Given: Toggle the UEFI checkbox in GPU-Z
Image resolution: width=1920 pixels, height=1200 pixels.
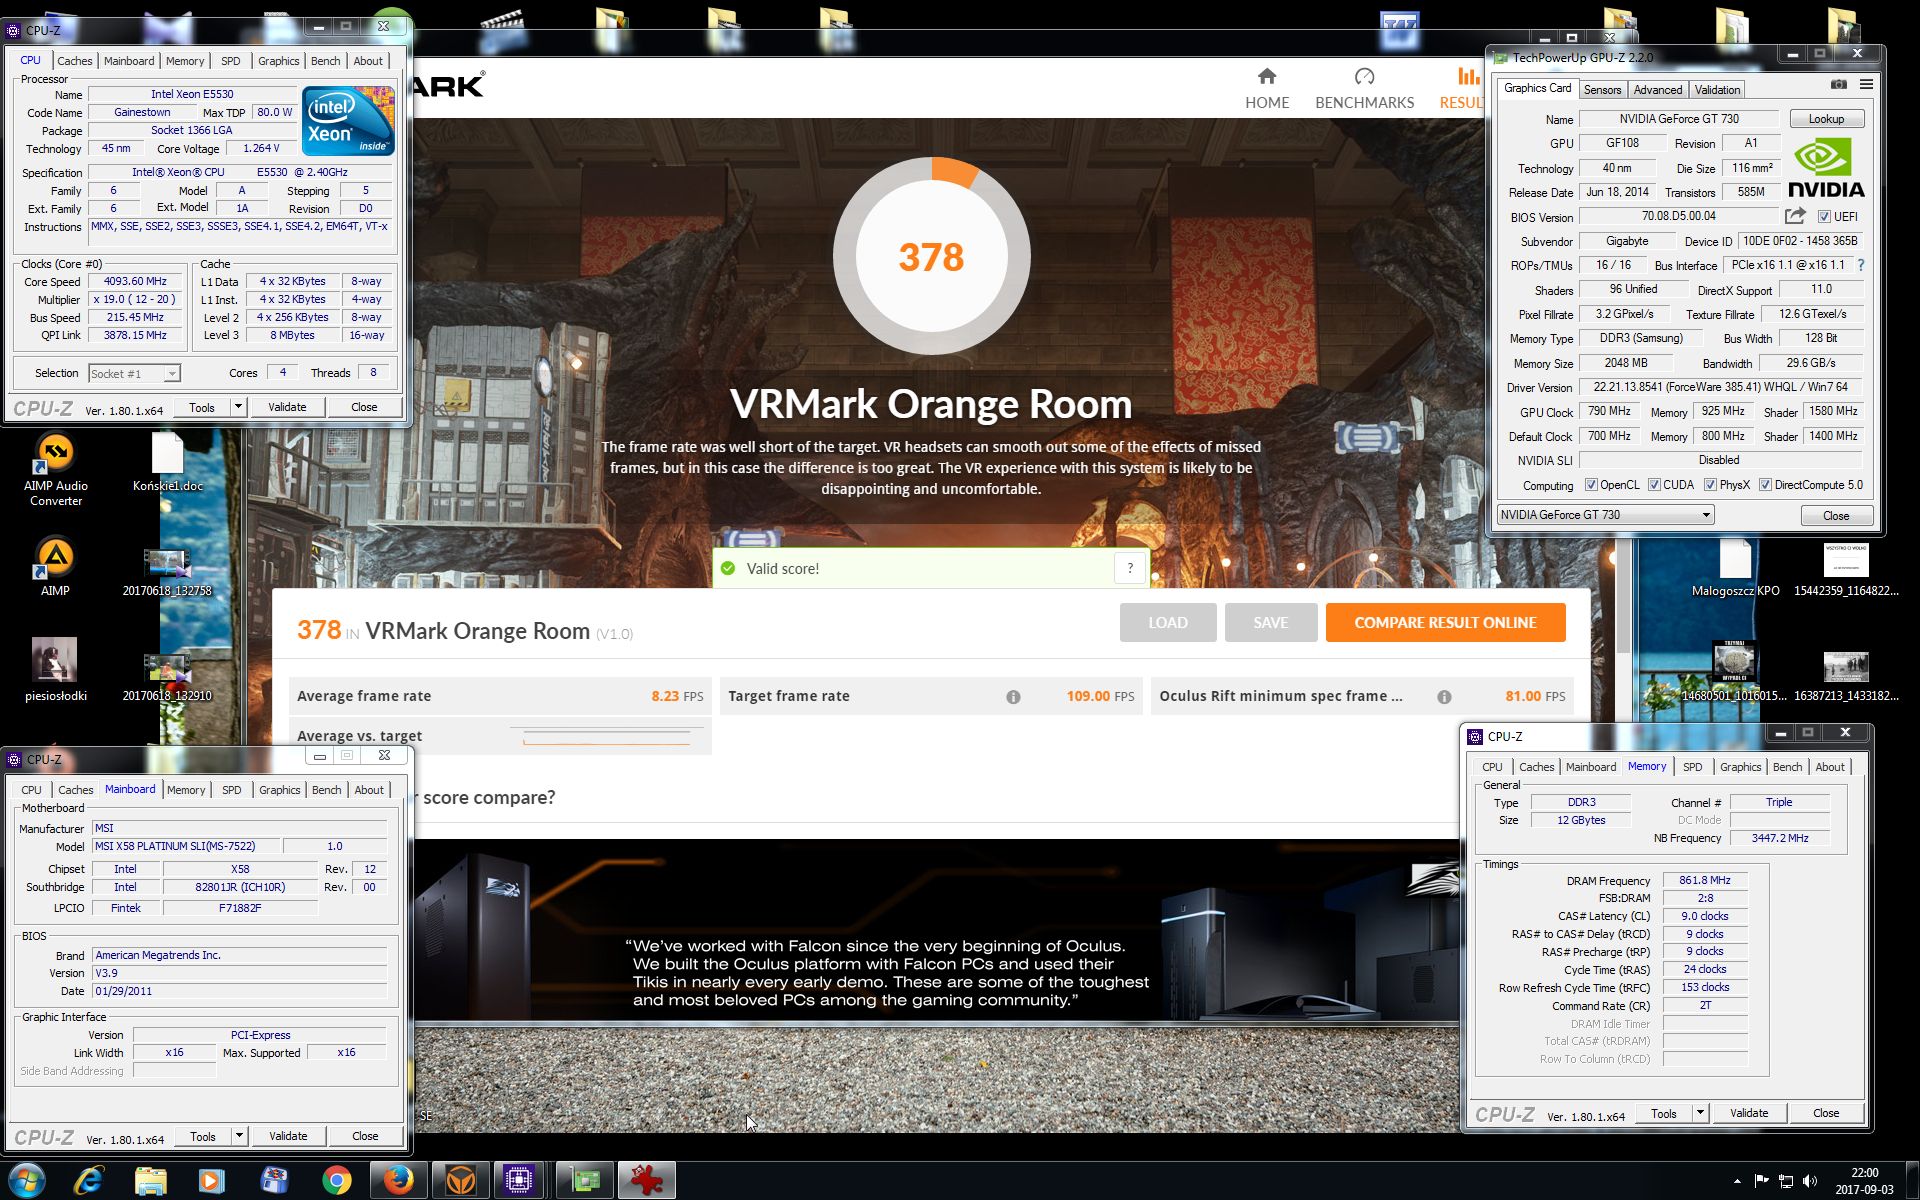Looking at the screenshot, I should 1824,217.
